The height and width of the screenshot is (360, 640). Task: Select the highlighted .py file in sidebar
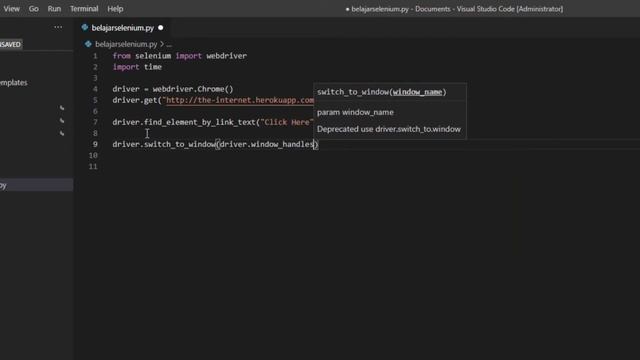36,185
